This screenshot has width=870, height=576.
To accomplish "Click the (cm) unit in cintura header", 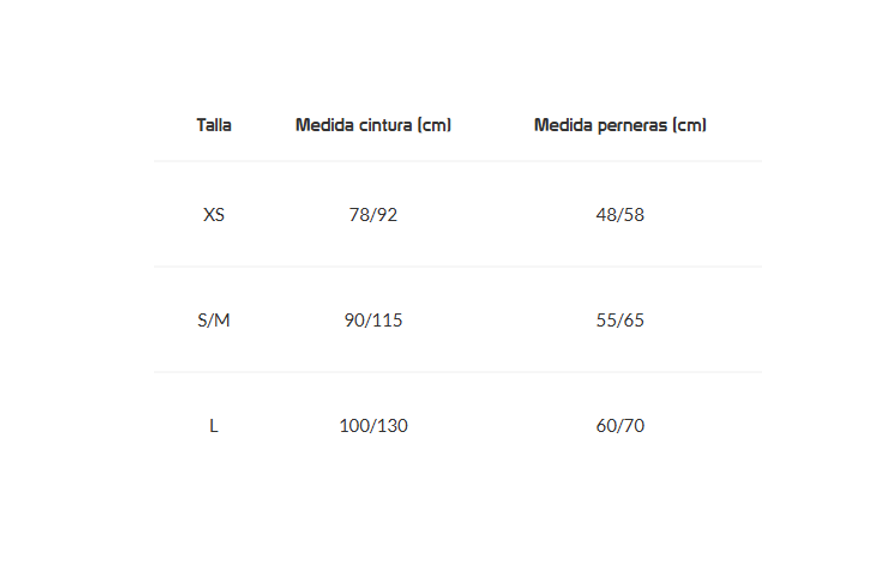I will click(434, 125).
